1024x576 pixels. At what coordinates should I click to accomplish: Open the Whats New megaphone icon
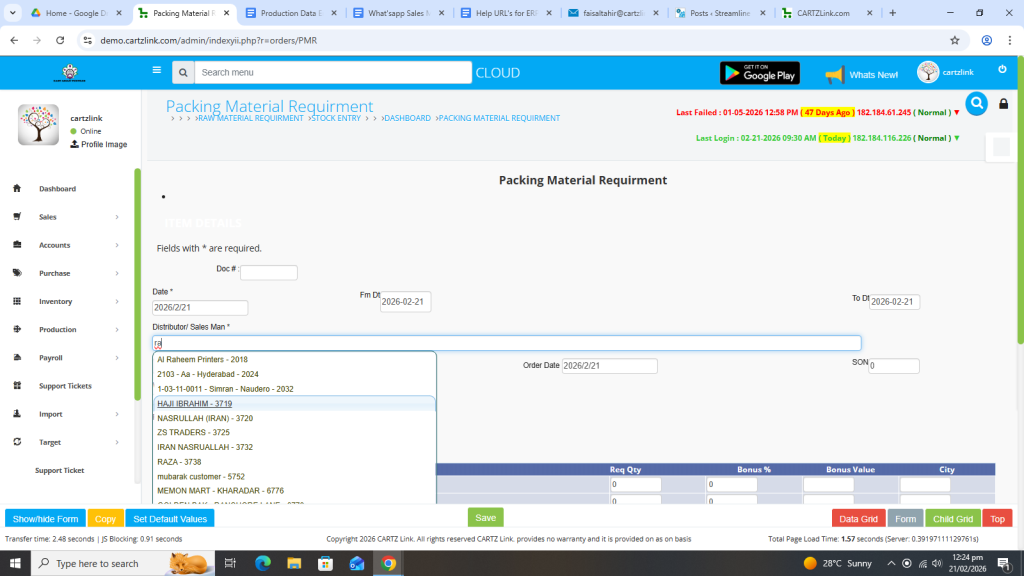pyautogui.click(x=834, y=75)
